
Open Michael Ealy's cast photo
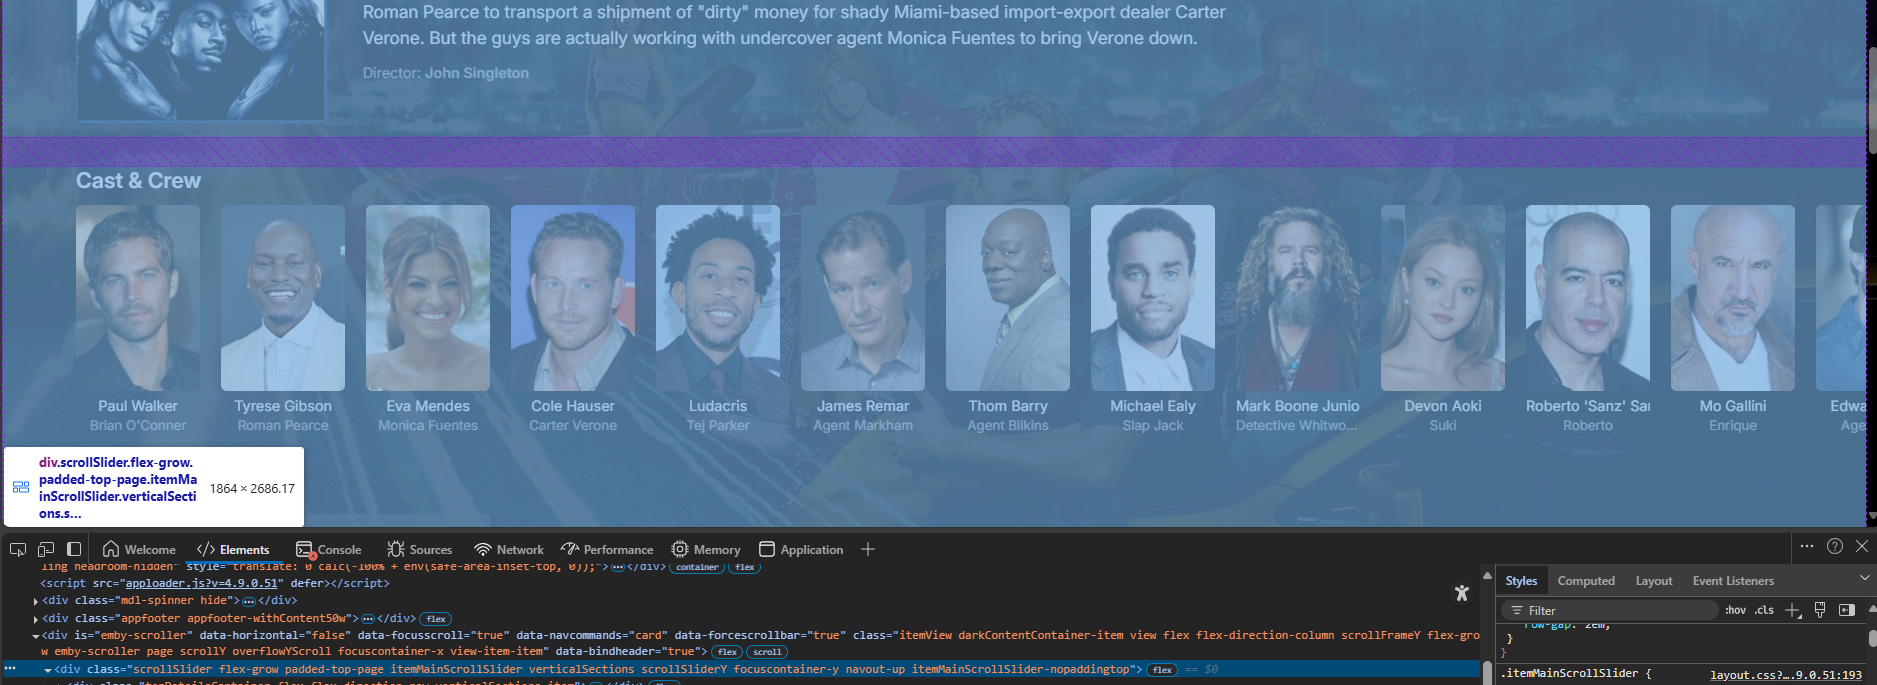(1153, 298)
